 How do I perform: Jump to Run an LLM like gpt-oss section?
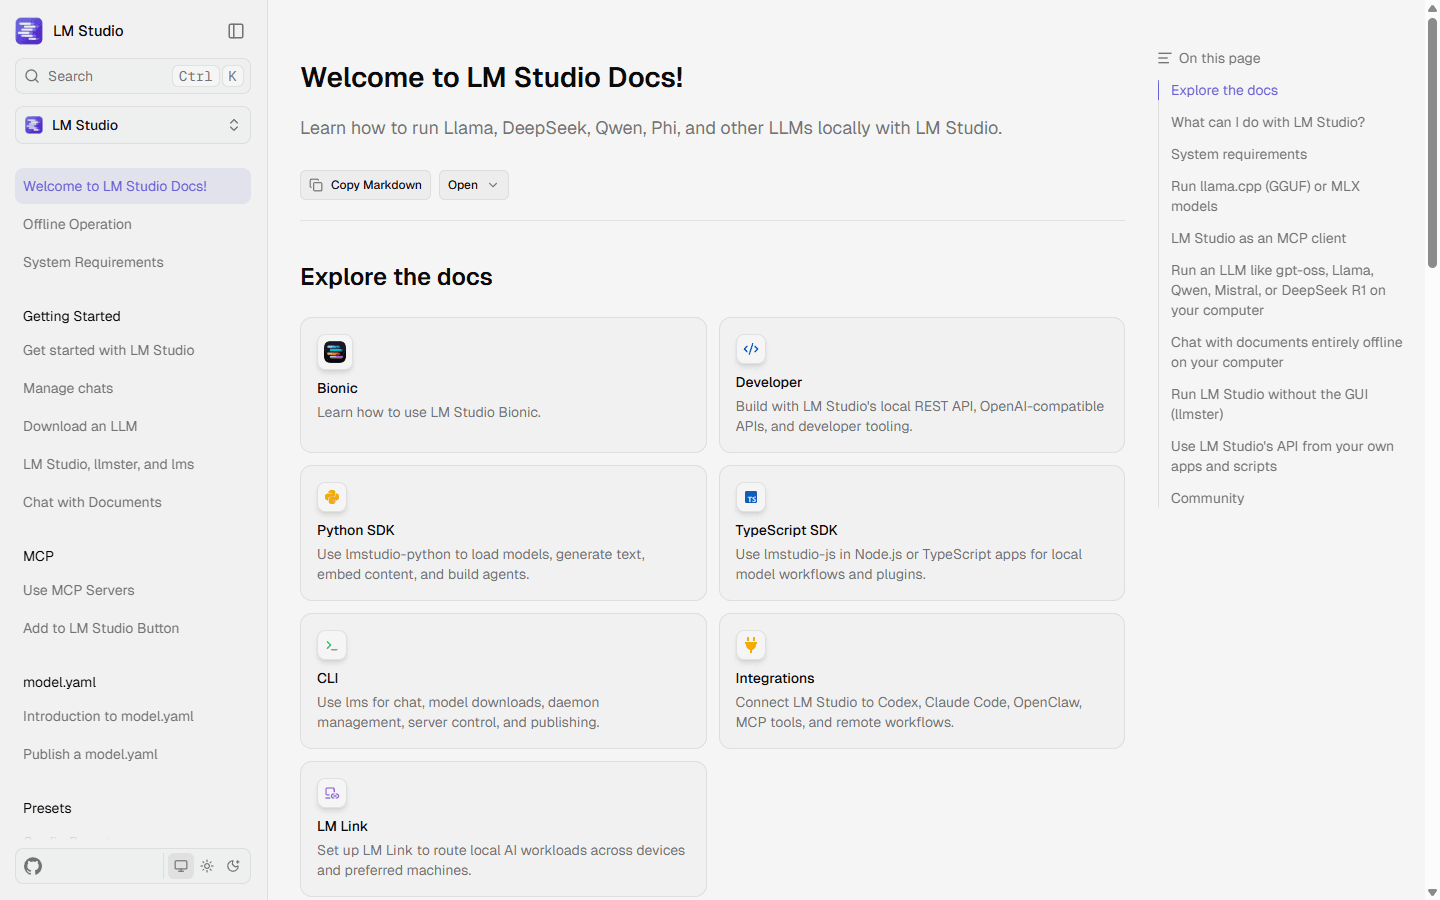point(1278,290)
